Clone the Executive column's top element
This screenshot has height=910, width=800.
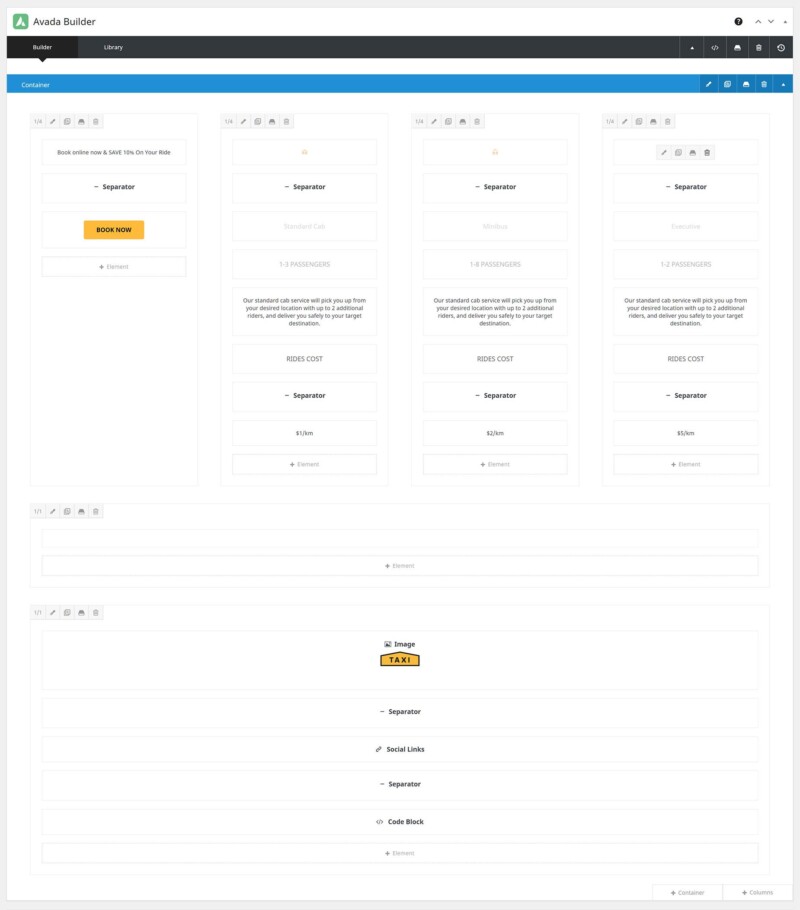coord(678,152)
